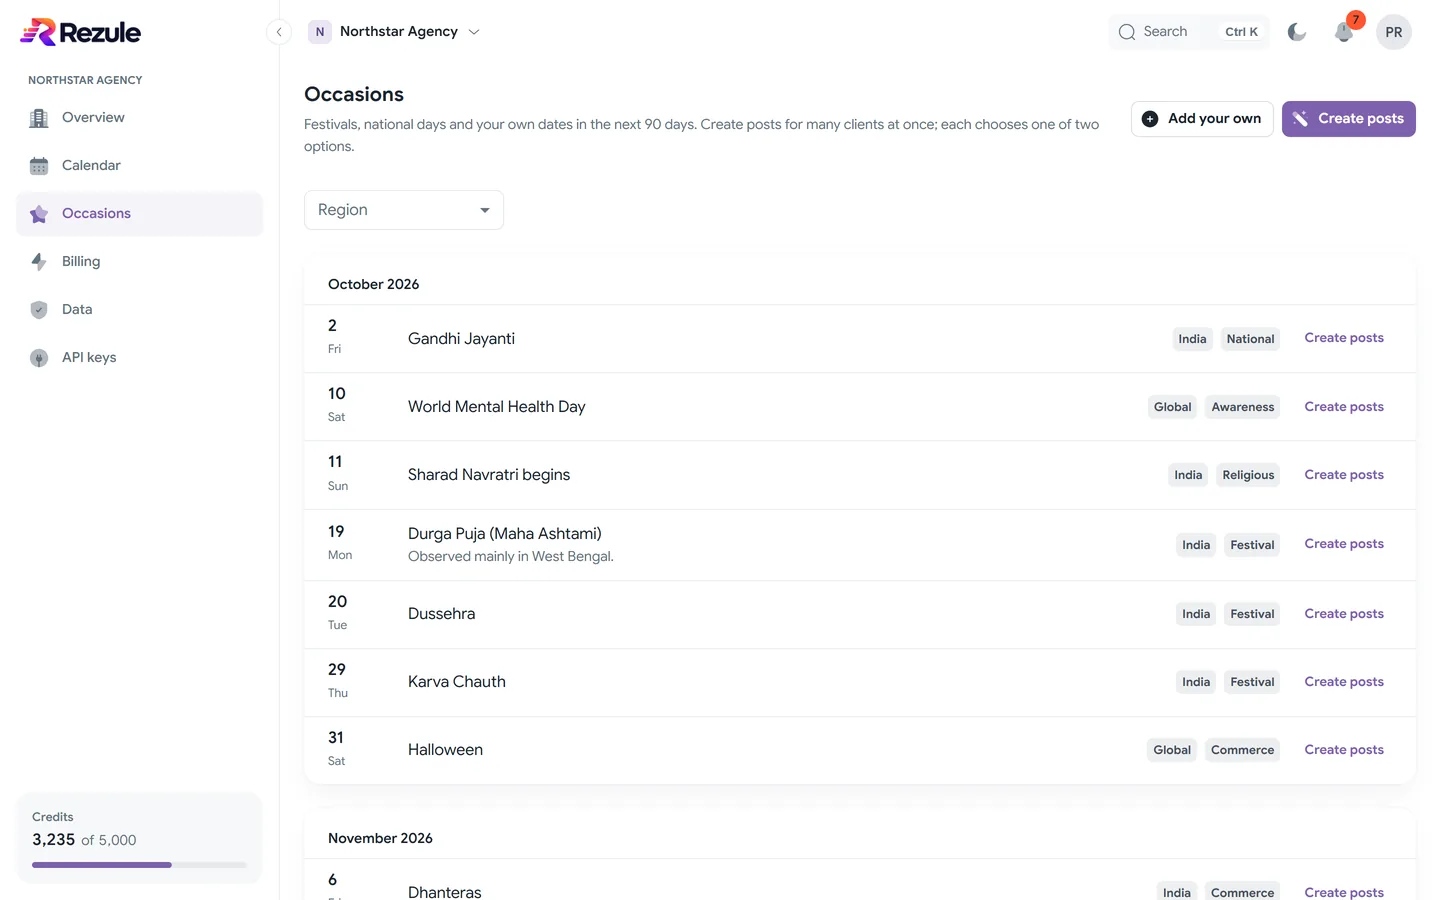
Task: Click the Northstar Agency N badge
Action: pos(320,32)
